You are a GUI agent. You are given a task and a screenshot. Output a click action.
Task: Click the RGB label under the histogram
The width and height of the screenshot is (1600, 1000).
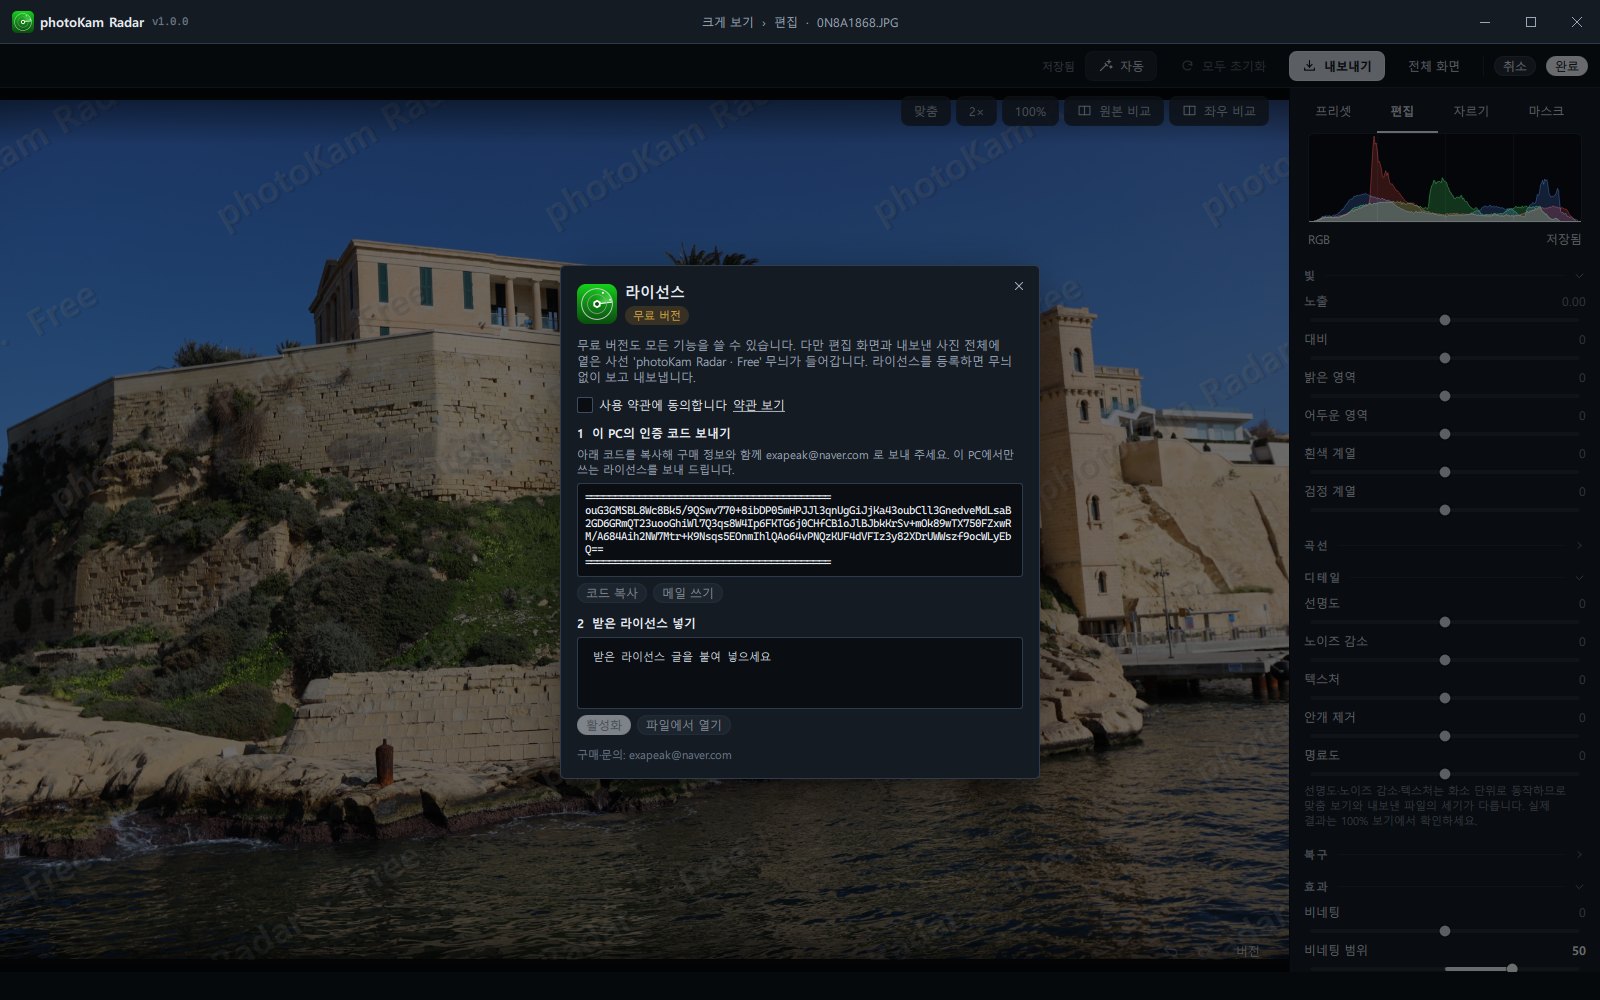[x=1319, y=240]
